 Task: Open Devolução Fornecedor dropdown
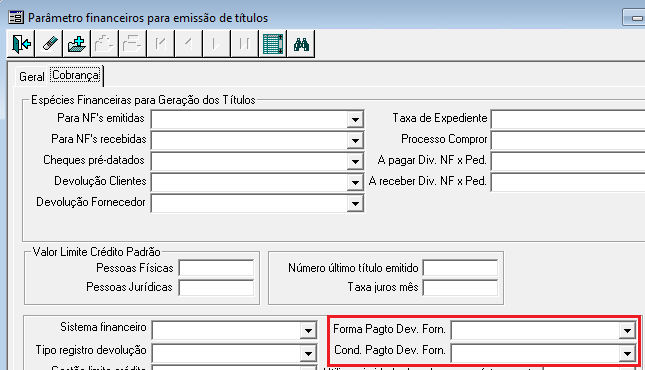[x=355, y=204]
